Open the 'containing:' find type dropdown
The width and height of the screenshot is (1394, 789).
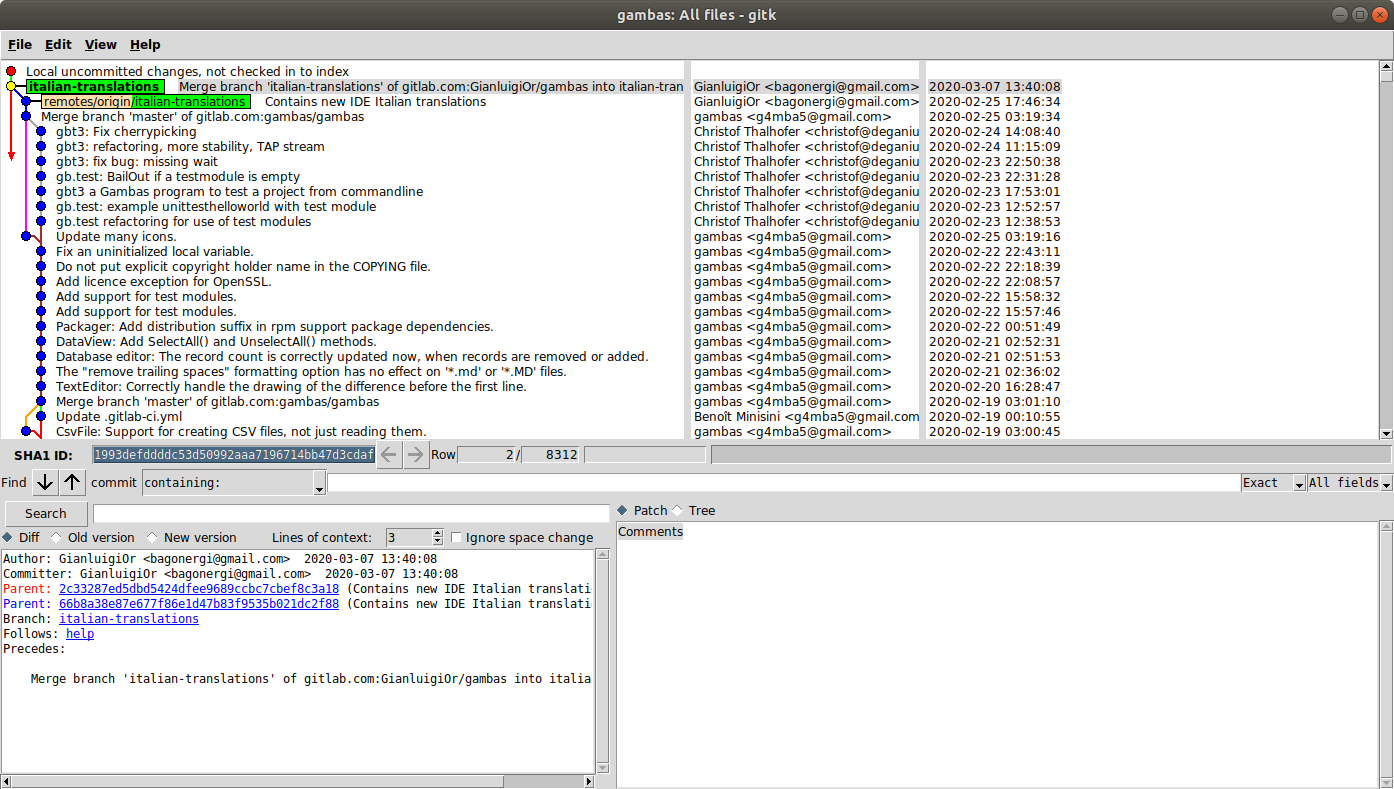pyautogui.click(x=234, y=483)
